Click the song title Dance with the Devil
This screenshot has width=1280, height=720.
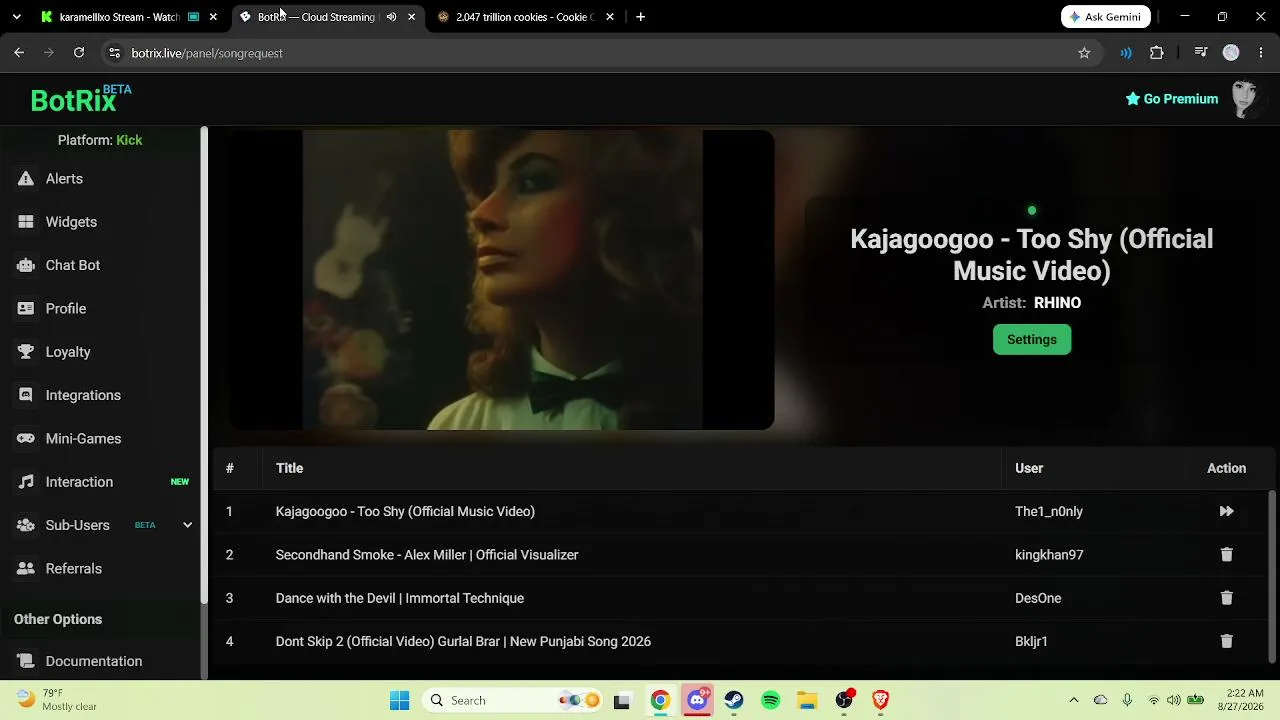(x=400, y=598)
